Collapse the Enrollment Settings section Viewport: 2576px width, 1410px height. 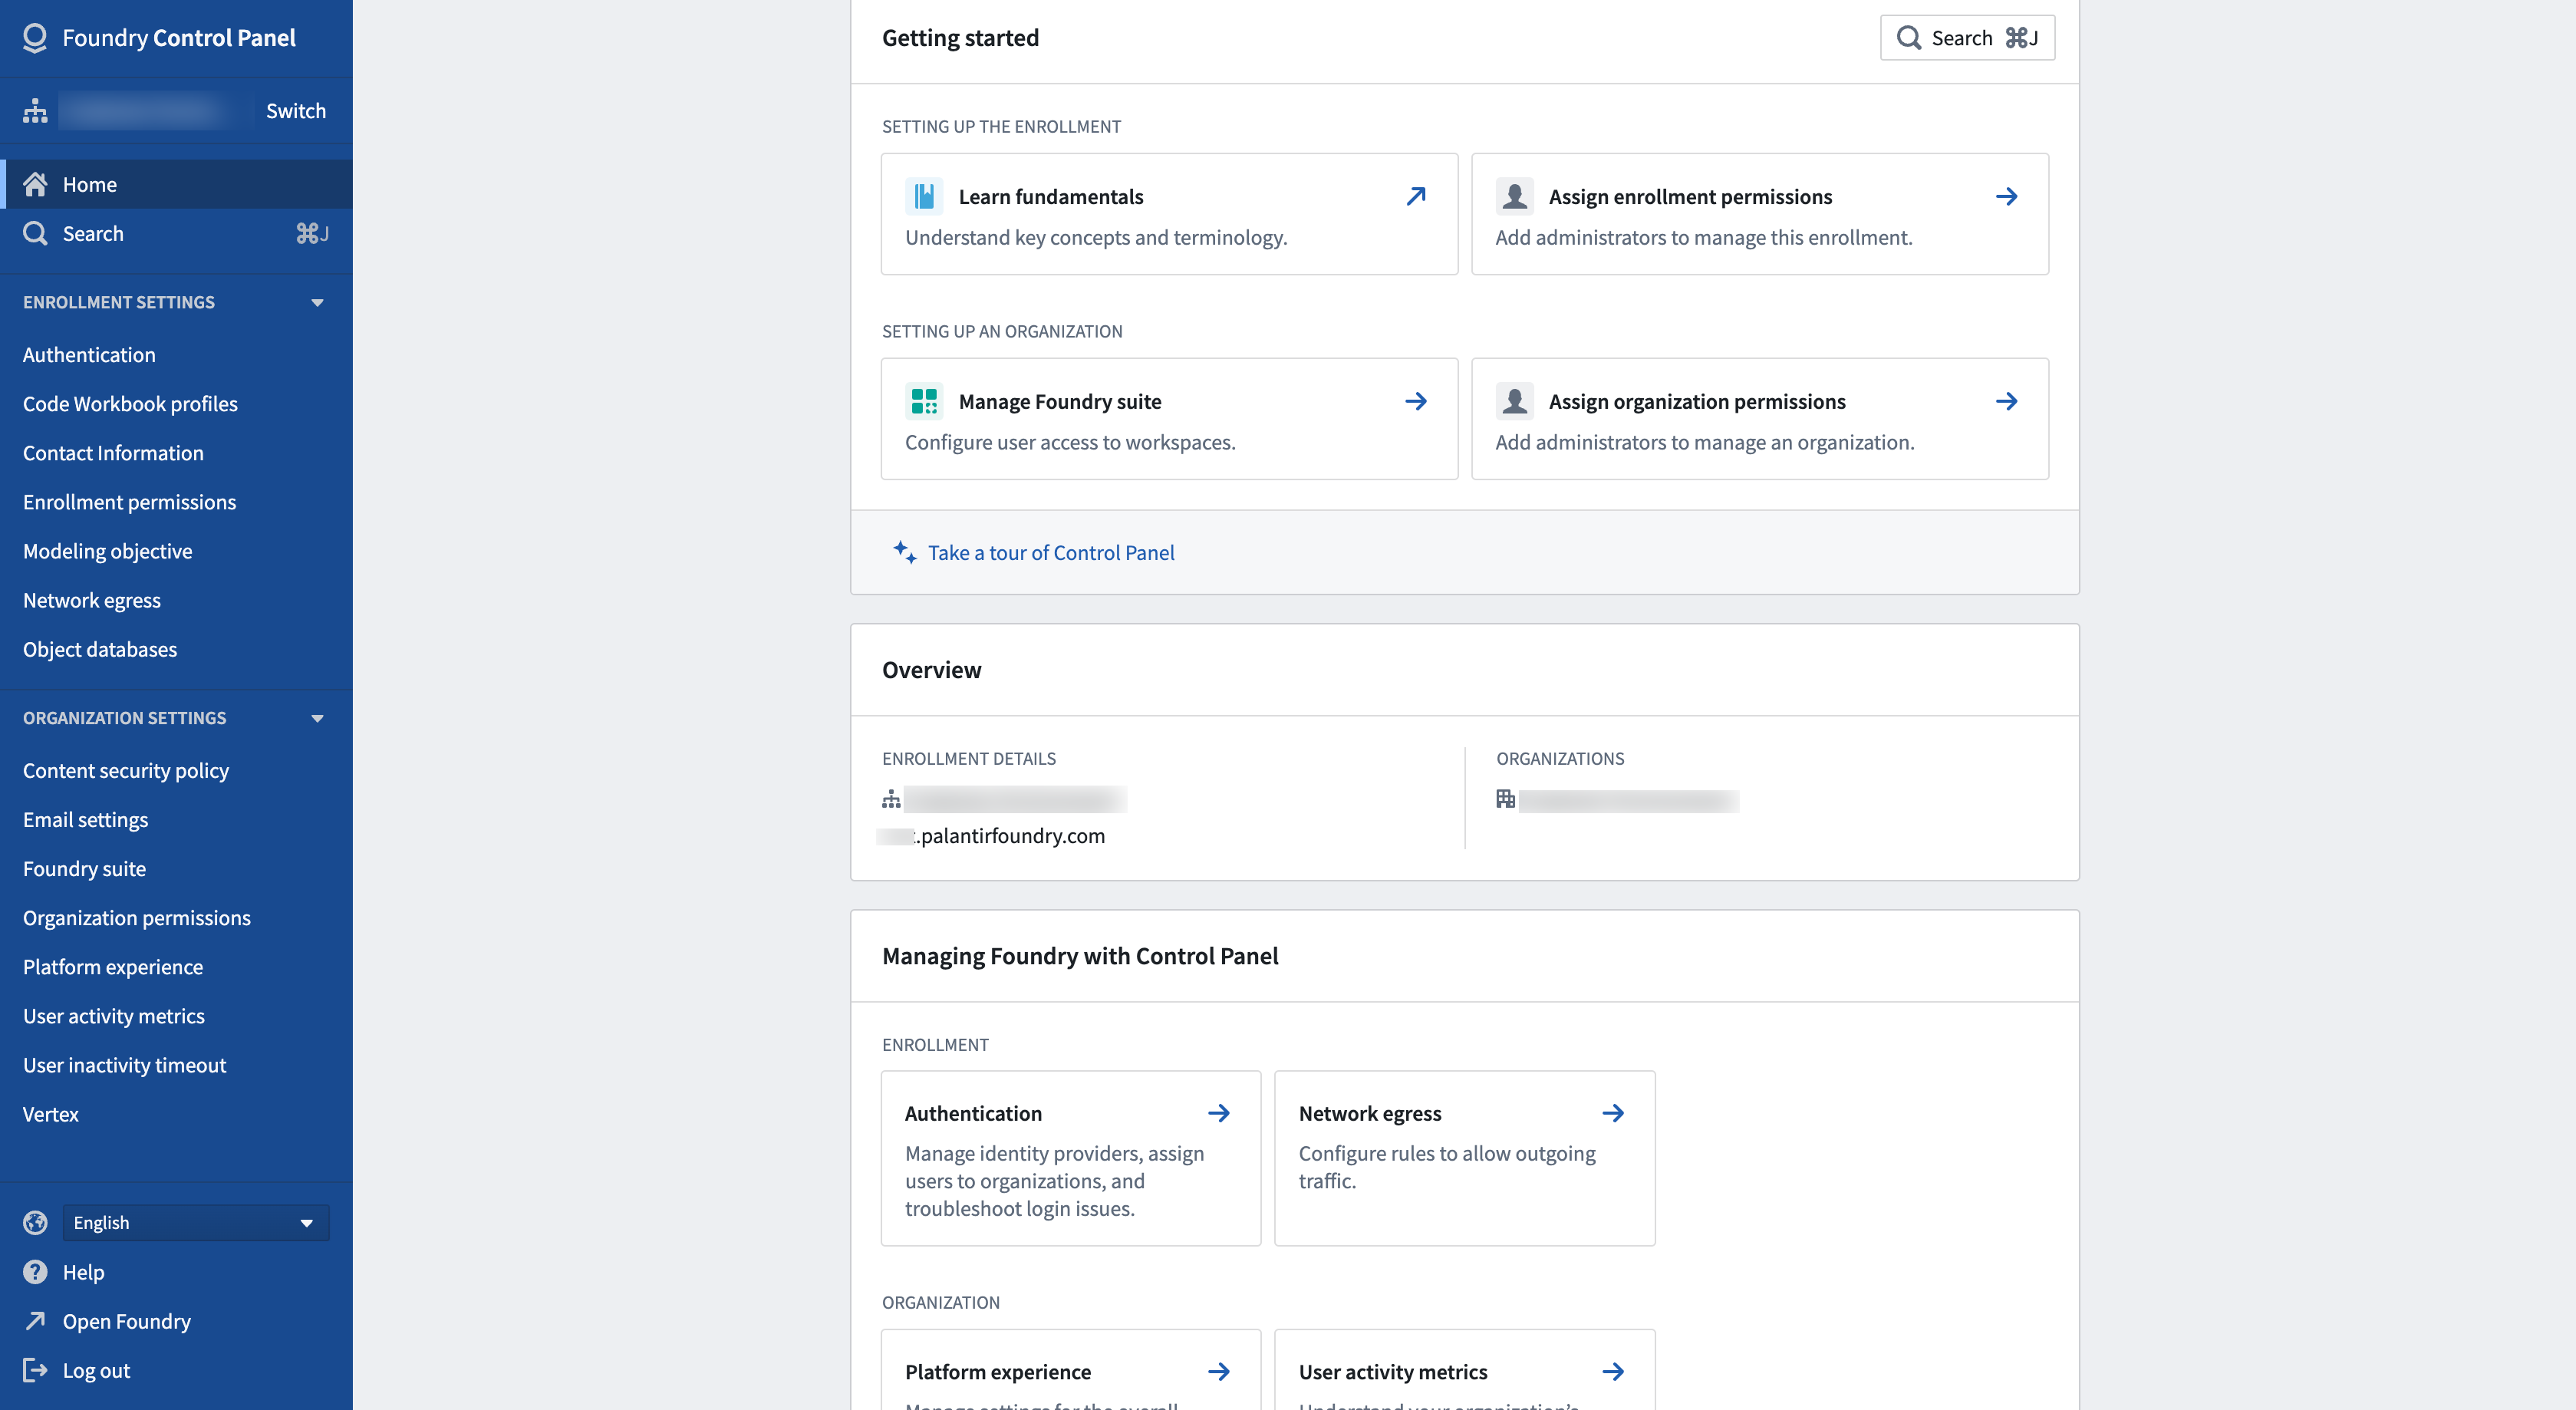click(317, 302)
